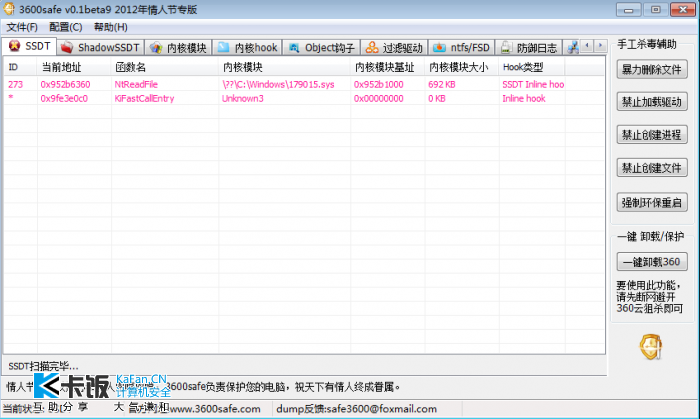Open the 文件(F) menu
700x419 pixels.
[22, 27]
